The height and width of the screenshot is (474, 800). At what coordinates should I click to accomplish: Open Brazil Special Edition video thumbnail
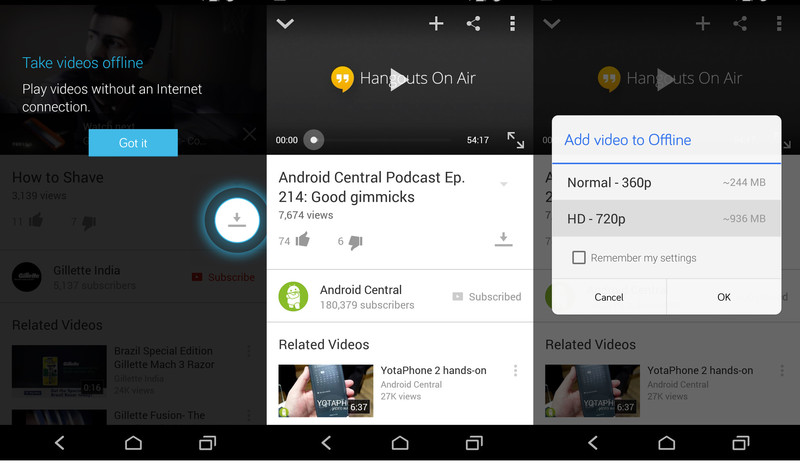click(59, 371)
